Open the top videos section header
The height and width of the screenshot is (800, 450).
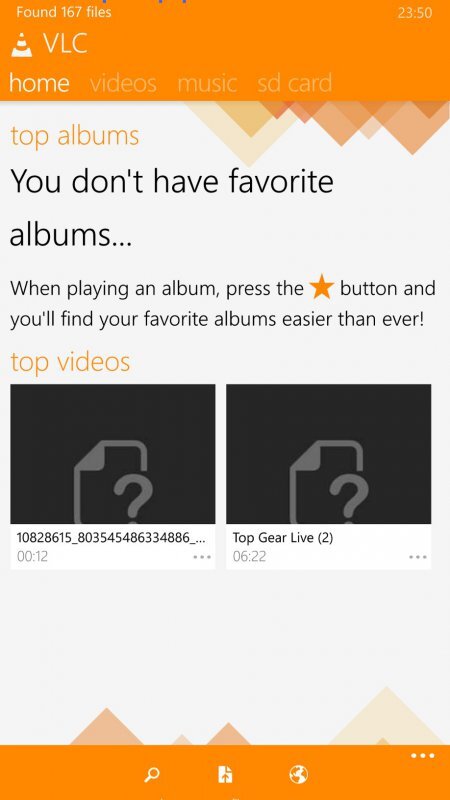(x=70, y=362)
